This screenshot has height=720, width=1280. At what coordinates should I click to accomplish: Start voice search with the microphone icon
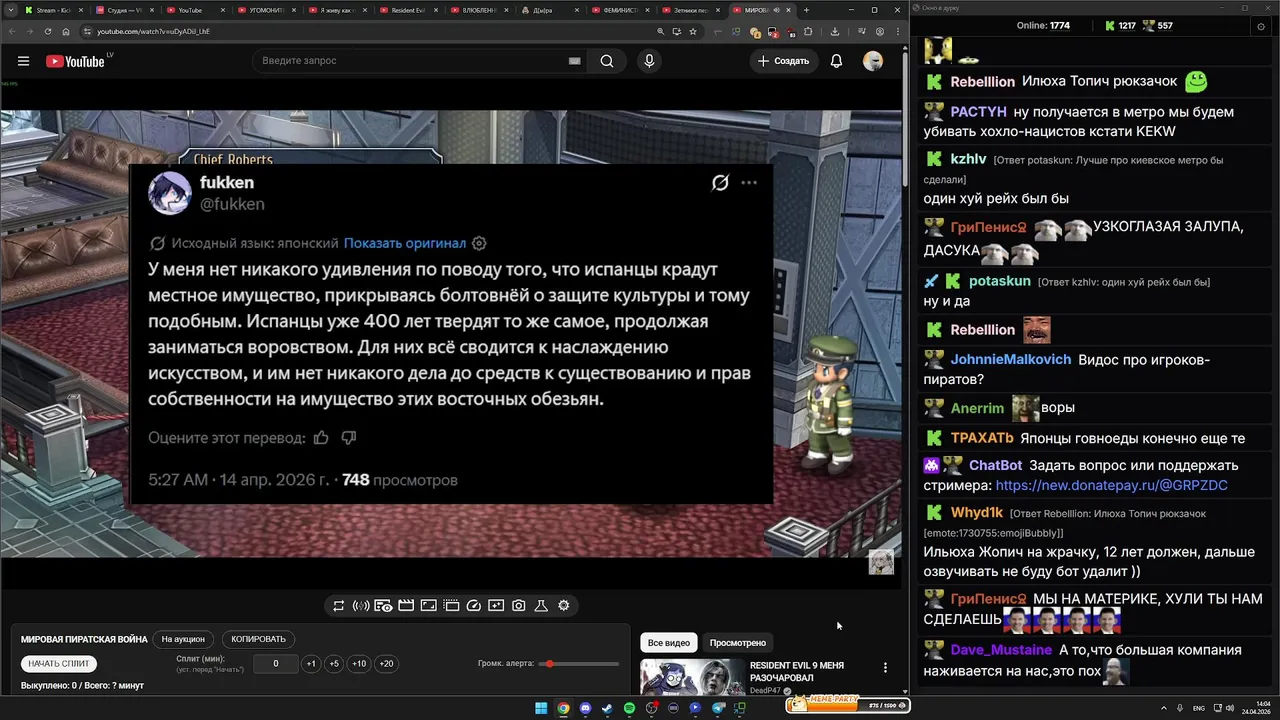coord(649,61)
